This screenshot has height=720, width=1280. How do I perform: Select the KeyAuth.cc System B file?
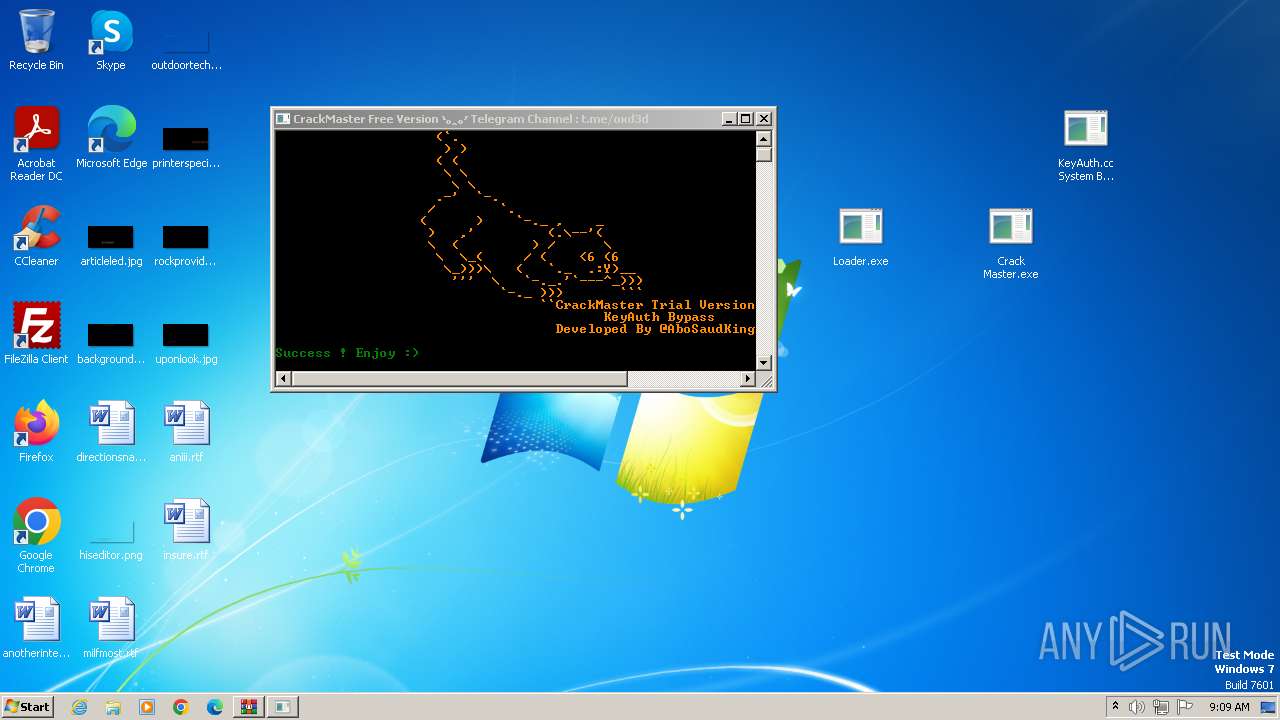(x=1085, y=146)
